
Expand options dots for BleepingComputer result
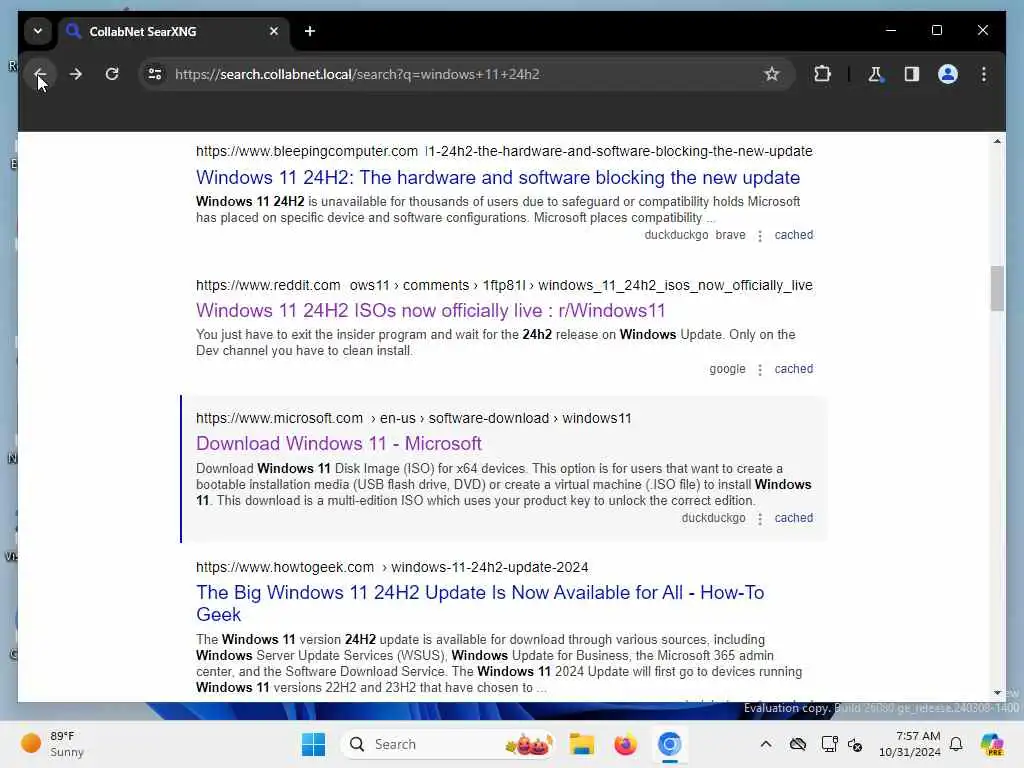click(760, 236)
